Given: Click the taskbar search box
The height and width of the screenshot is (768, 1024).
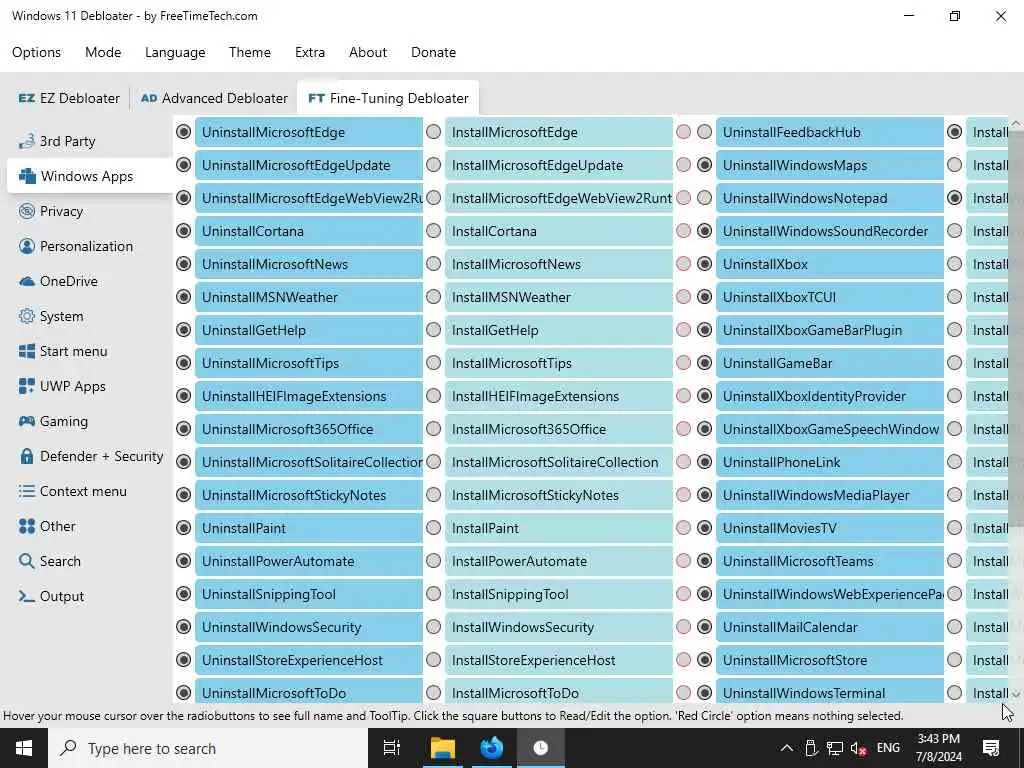Looking at the screenshot, I should pos(208,748).
